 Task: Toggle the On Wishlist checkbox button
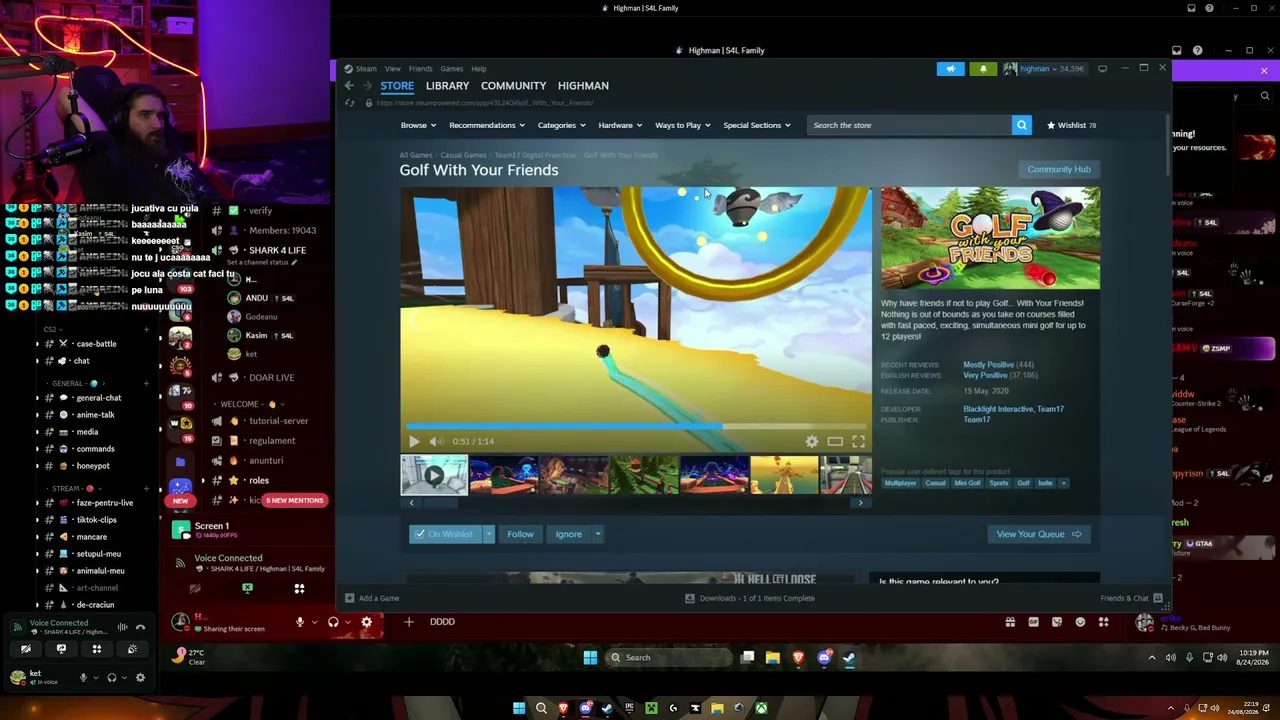pyautogui.click(x=445, y=534)
